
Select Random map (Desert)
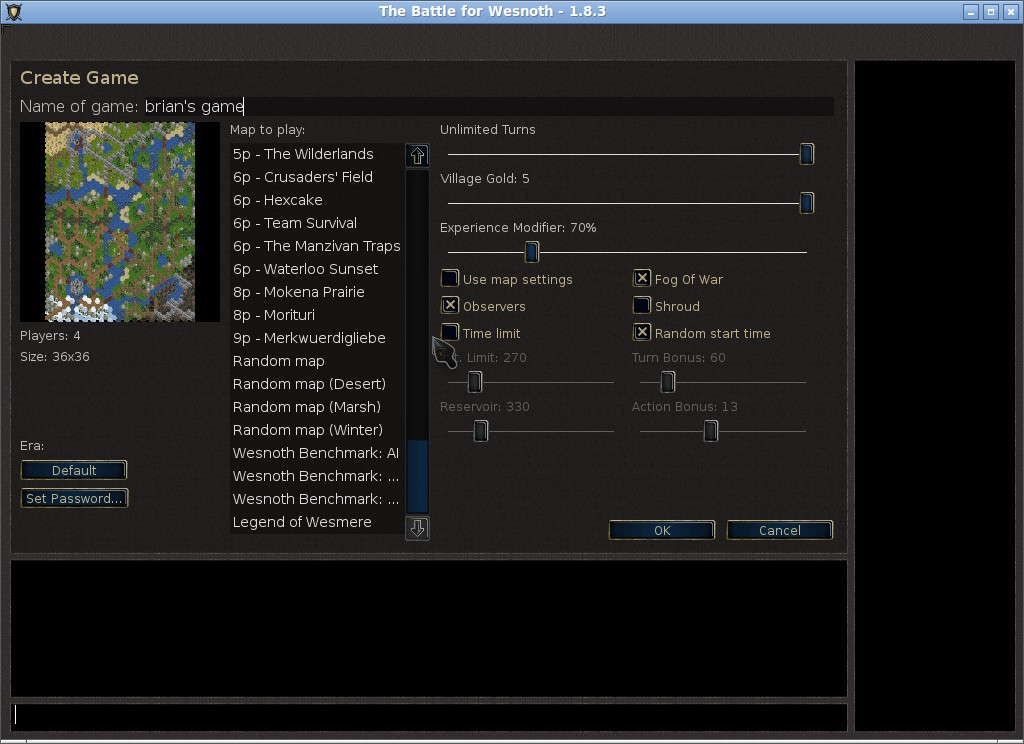click(x=317, y=384)
